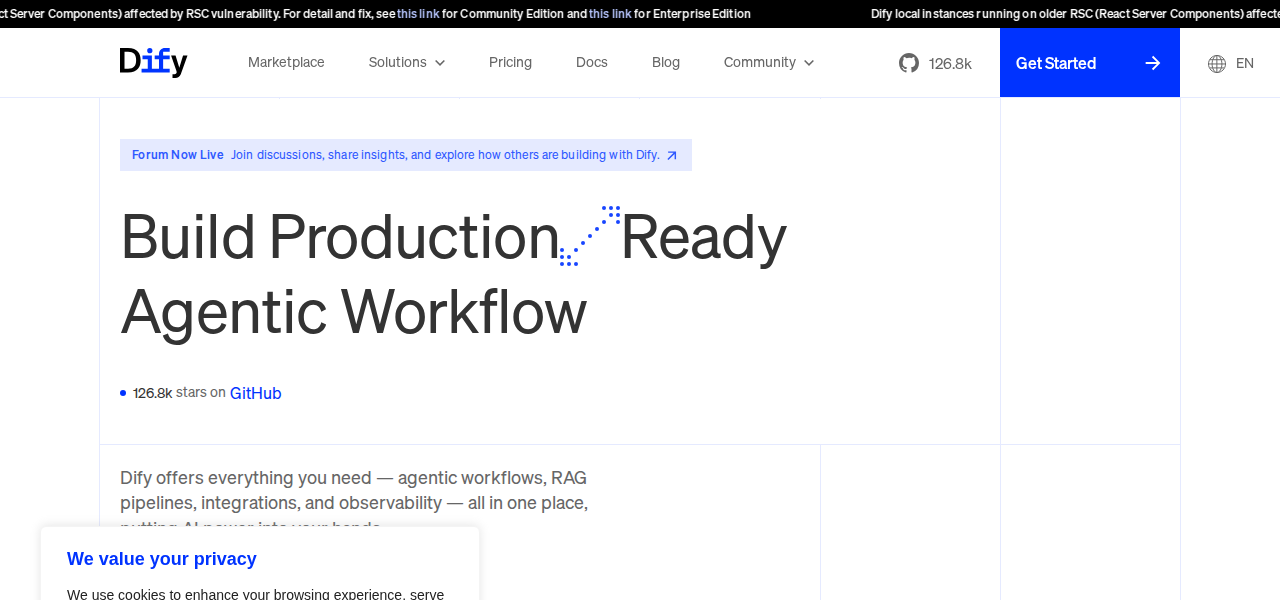The image size is (1280, 600).
Task: Open the Marketplace menu item
Action: point(286,62)
